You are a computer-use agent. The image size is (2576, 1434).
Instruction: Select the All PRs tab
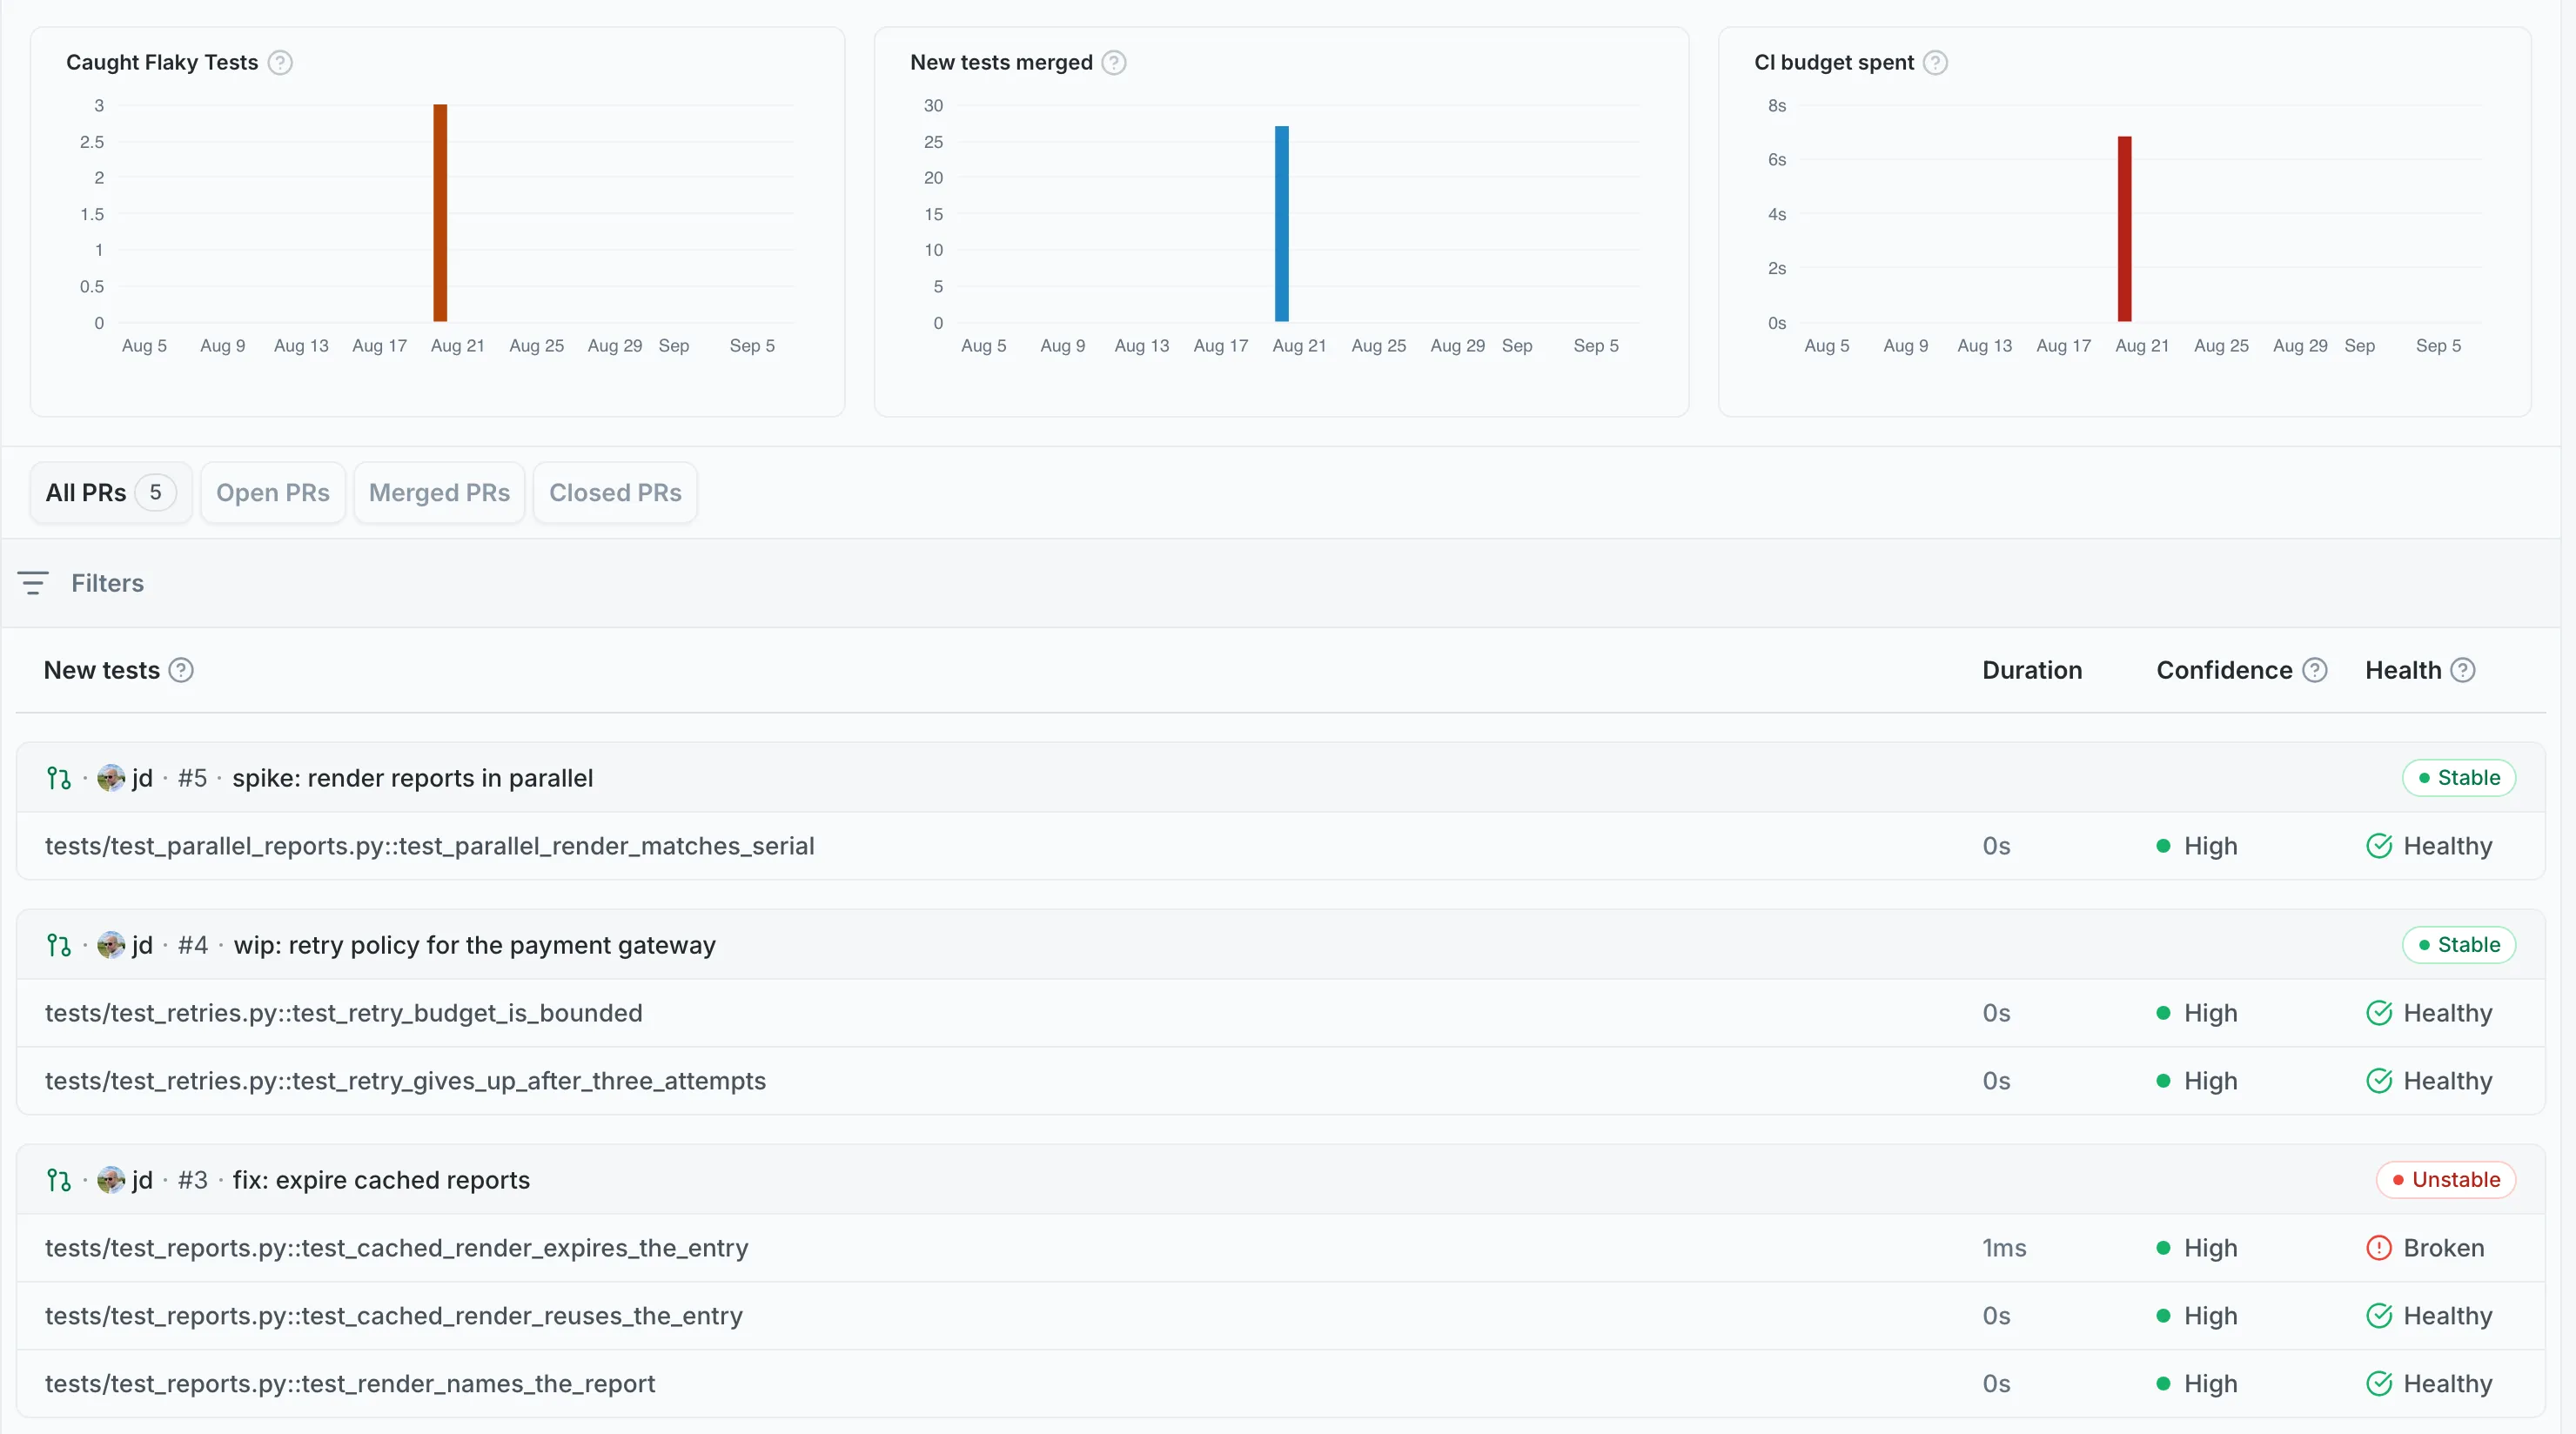click(x=111, y=493)
